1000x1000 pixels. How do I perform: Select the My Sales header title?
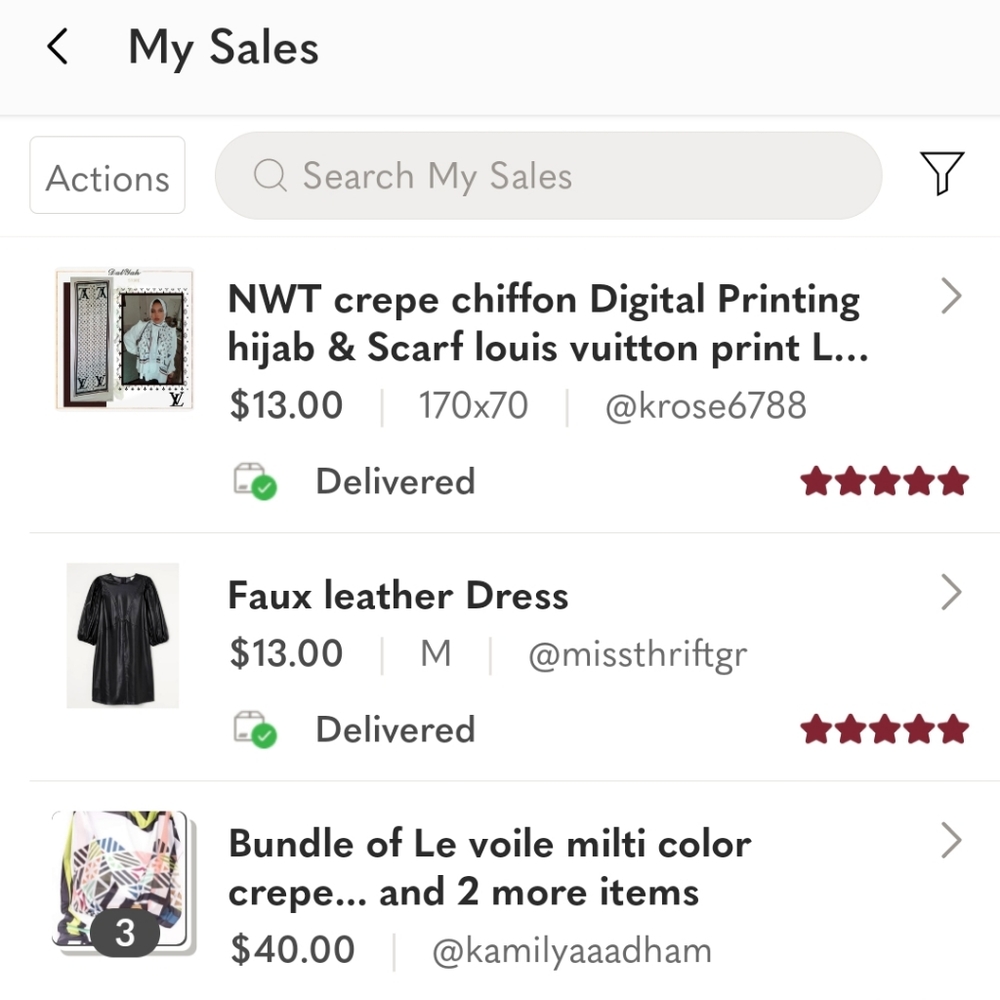(222, 46)
